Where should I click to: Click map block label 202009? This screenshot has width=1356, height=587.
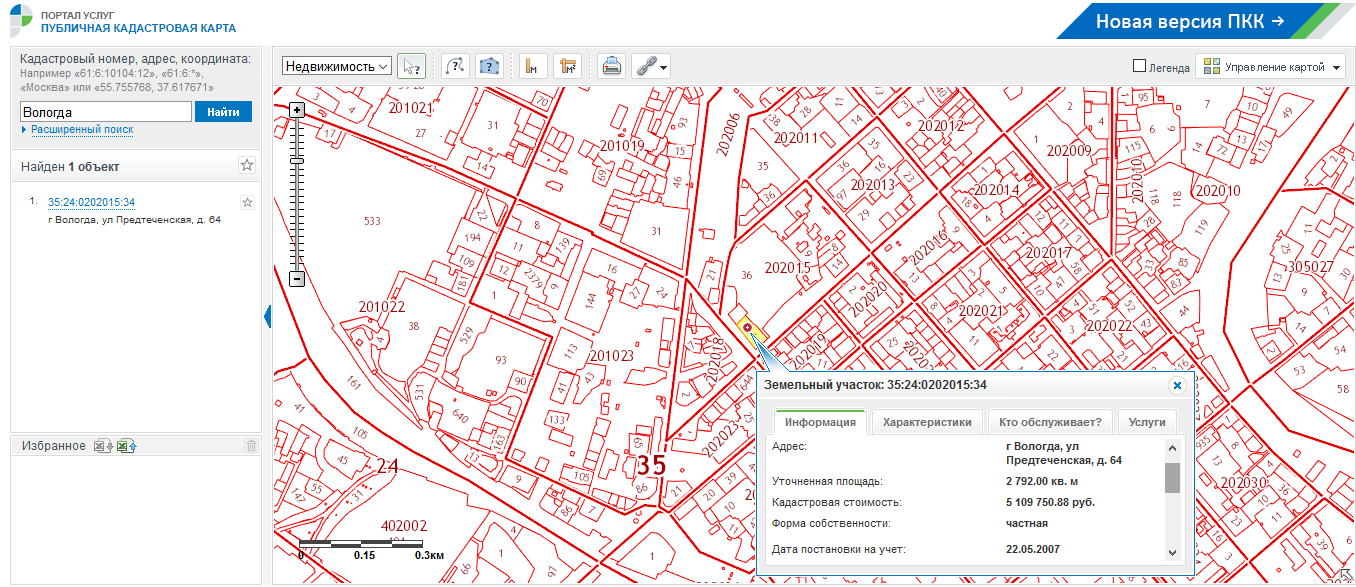pos(1069,151)
